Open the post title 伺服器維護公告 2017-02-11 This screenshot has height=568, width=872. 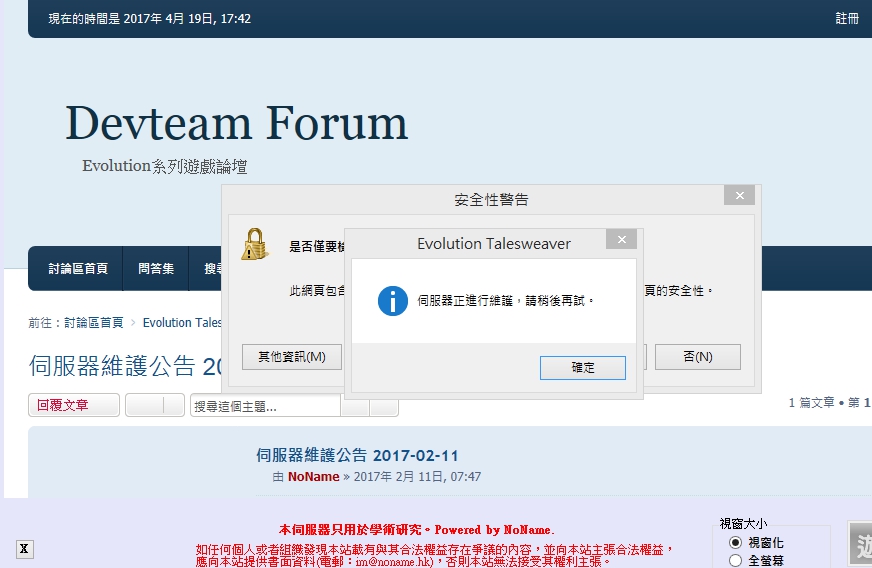point(358,456)
